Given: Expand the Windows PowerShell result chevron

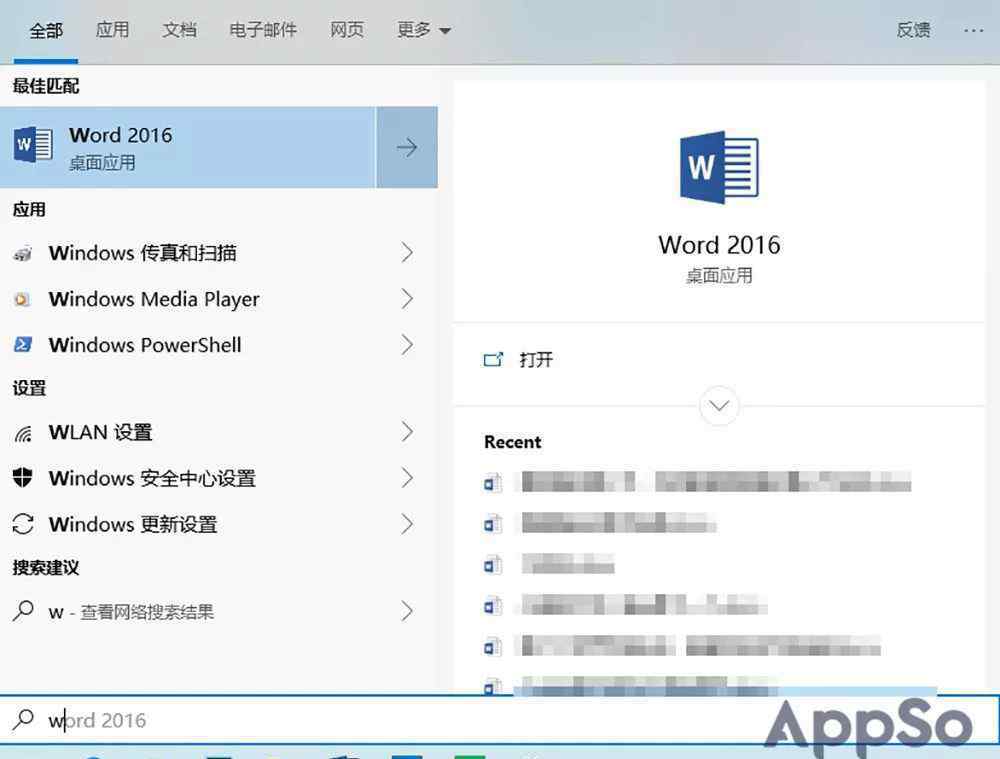Looking at the screenshot, I should click(x=407, y=345).
